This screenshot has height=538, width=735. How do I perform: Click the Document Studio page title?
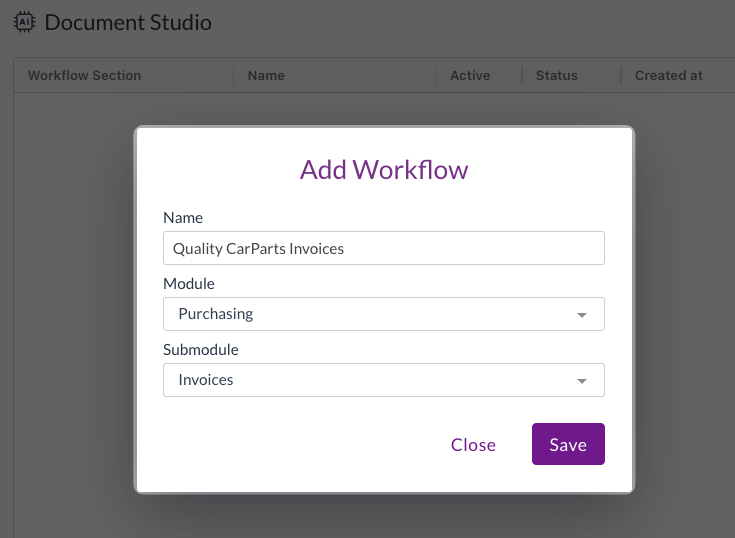click(128, 22)
